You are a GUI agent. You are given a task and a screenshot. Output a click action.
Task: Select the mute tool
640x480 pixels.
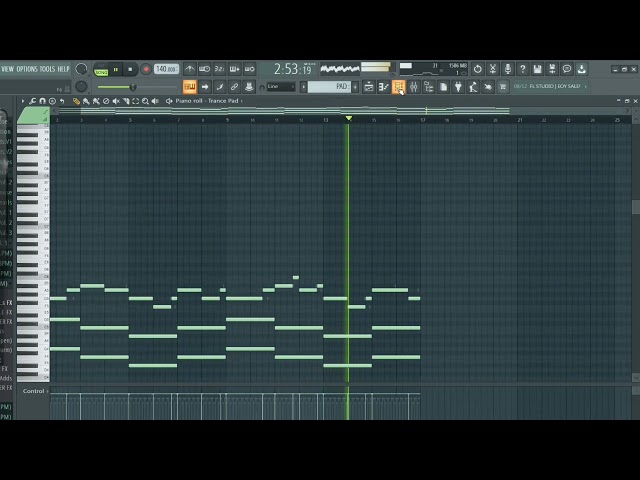coord(116,101)
